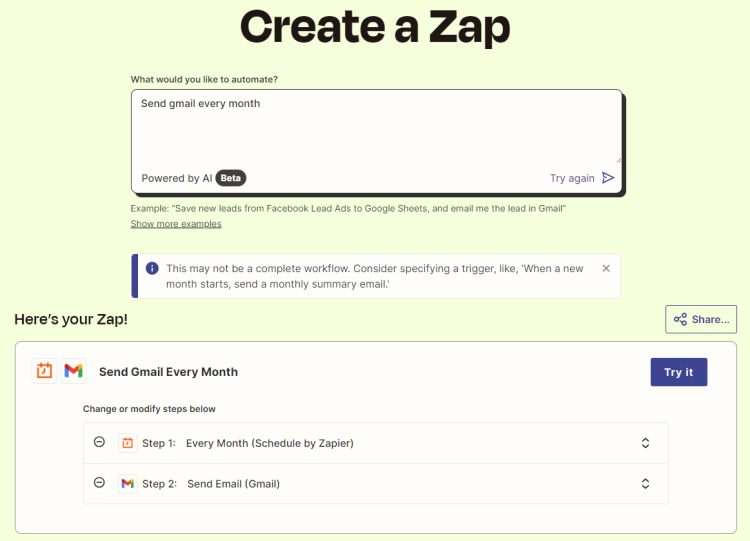Remove Step 2 using its minus icon
This screenshot has width=750, height=541.
pyautogui.click(x=99, y=483)
